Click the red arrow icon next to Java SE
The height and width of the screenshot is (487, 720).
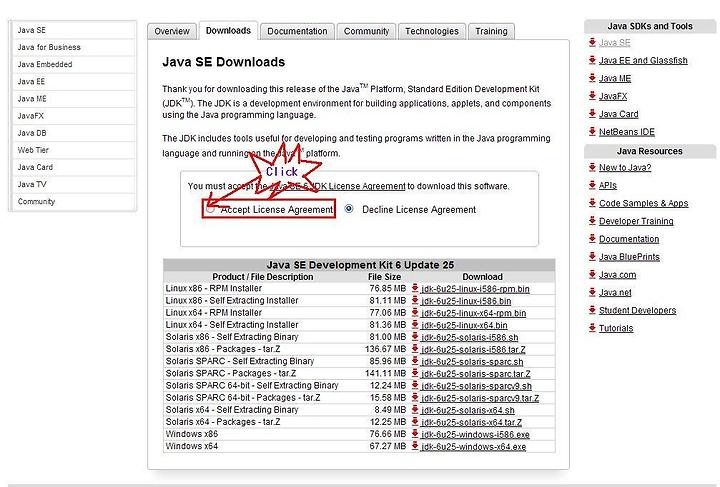coord(592,42)
